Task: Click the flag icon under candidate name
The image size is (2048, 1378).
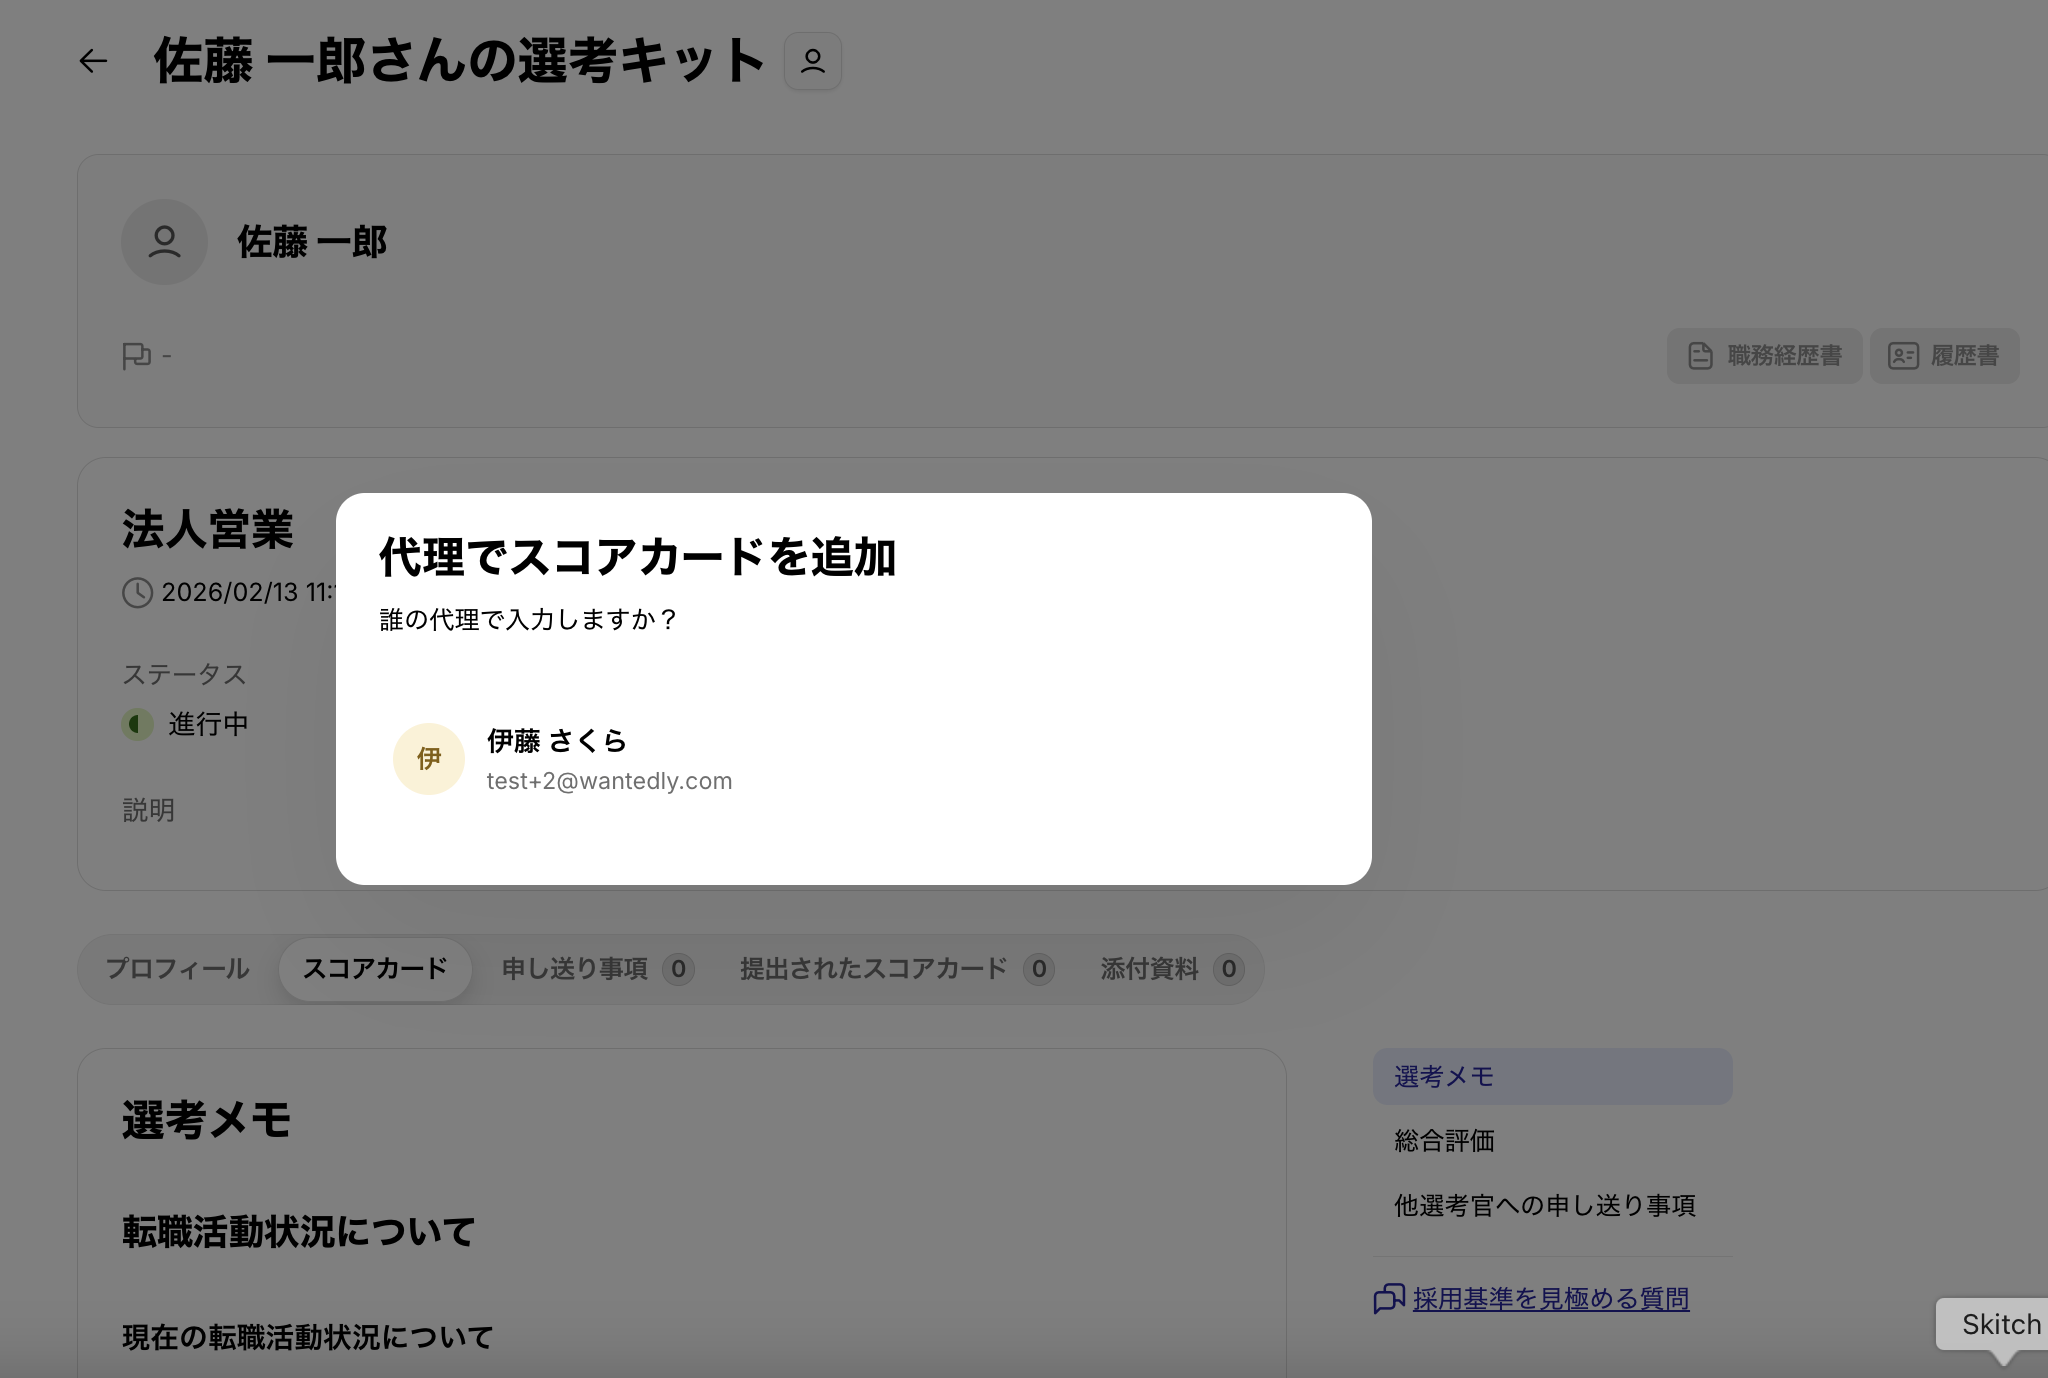Action: [136, 355]
